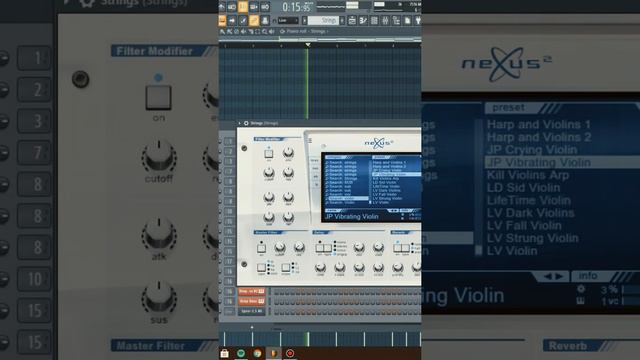Choose the piano roll dashed-rectangle select tool

pos(258,31)
